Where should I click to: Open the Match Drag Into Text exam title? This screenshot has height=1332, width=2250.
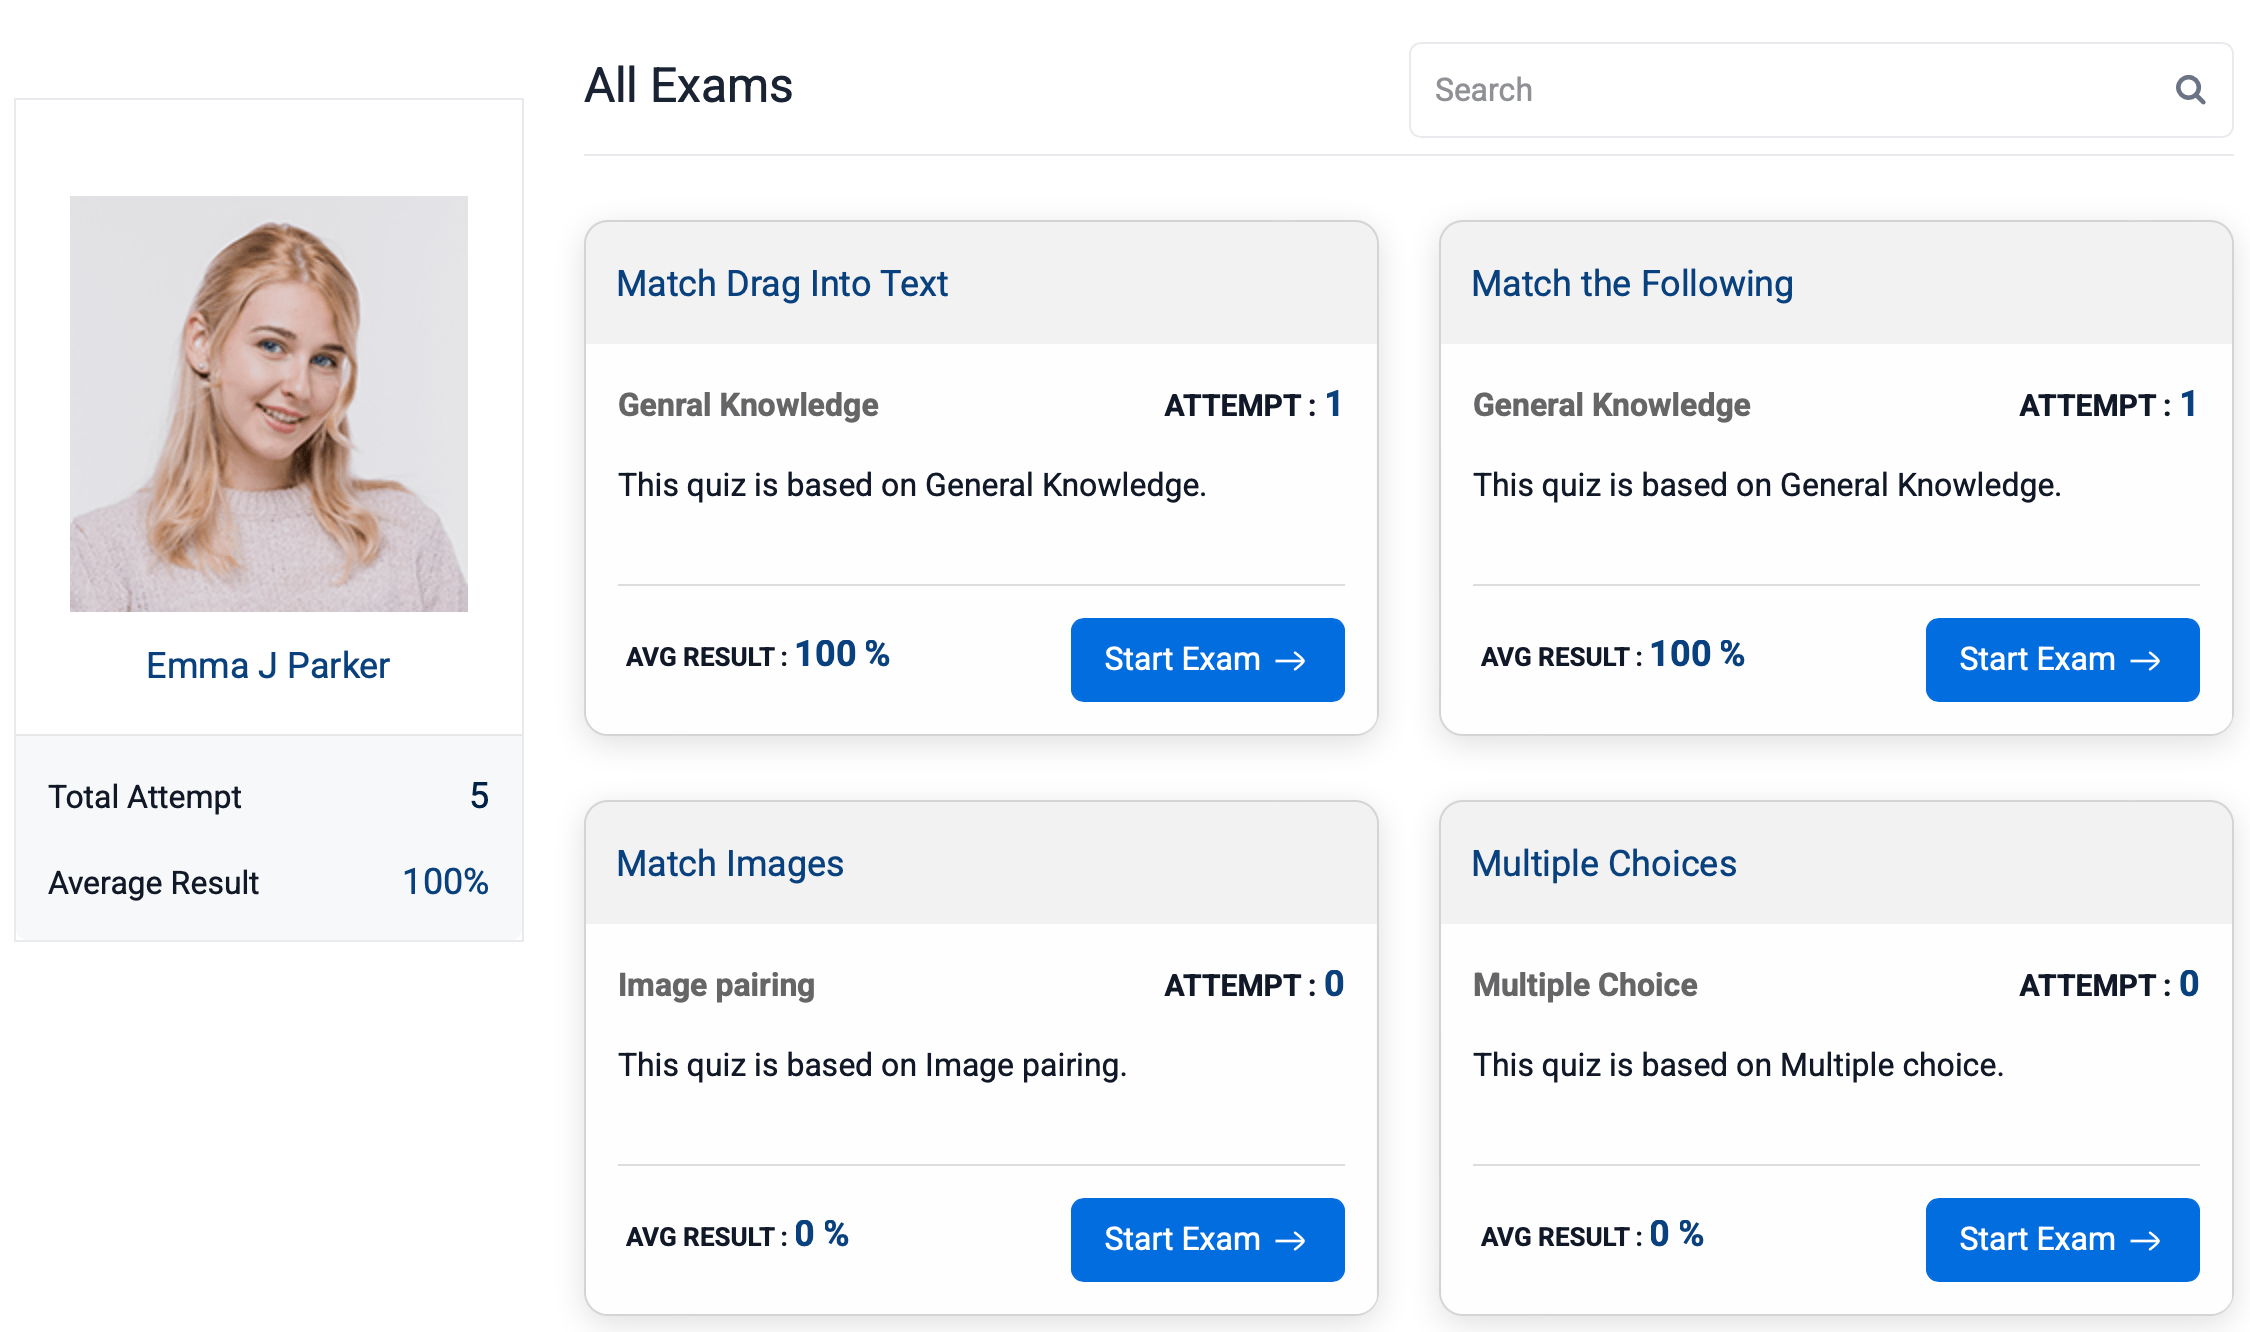click(782, 283)
